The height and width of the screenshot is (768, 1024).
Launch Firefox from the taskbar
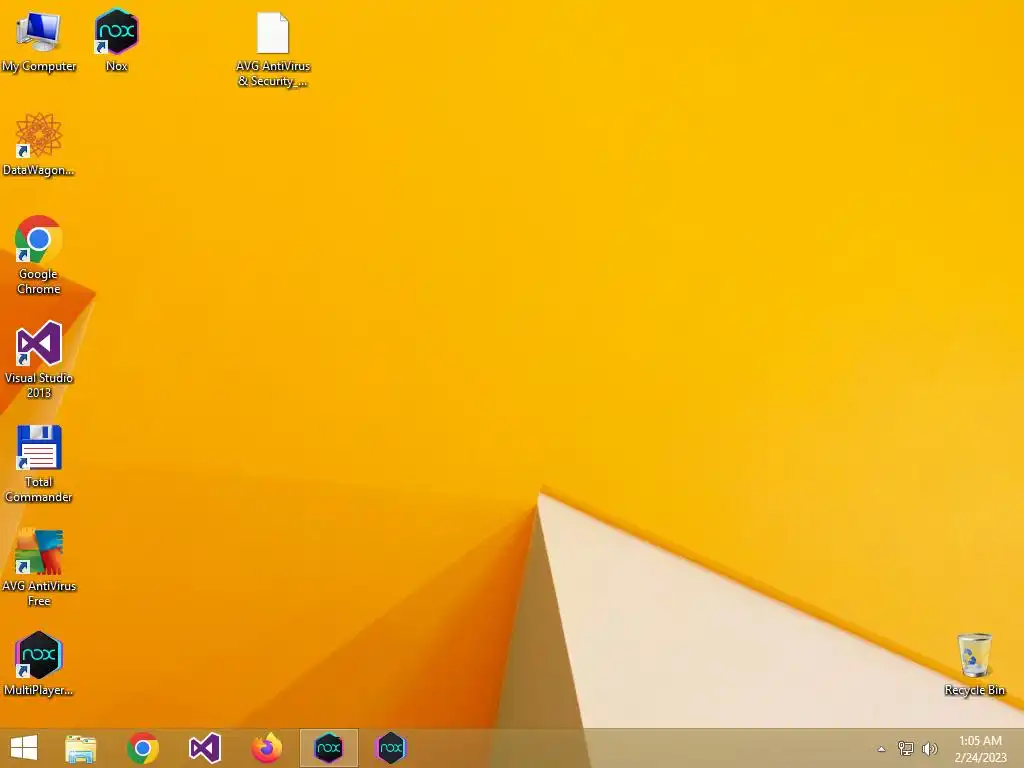[266, 748]
